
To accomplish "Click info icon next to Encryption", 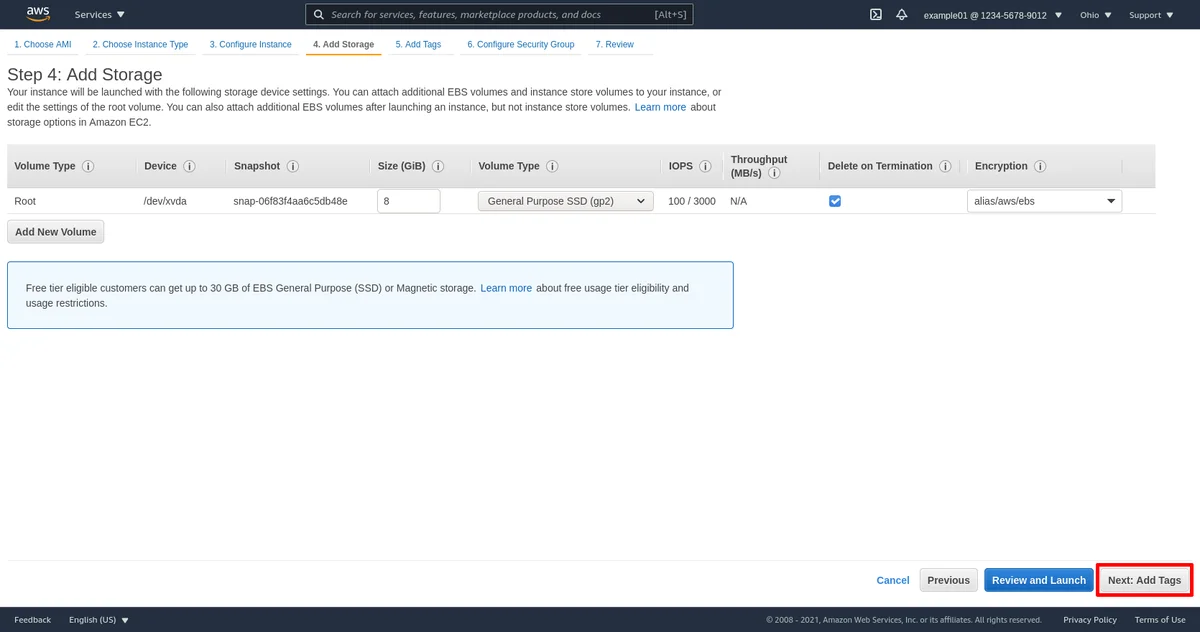I will (x=1040, y=167).
